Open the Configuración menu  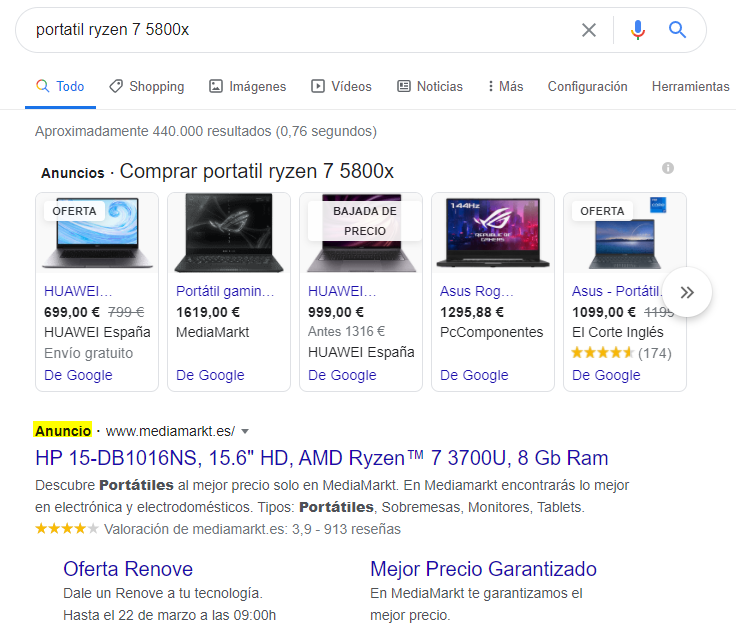(587, 87)
